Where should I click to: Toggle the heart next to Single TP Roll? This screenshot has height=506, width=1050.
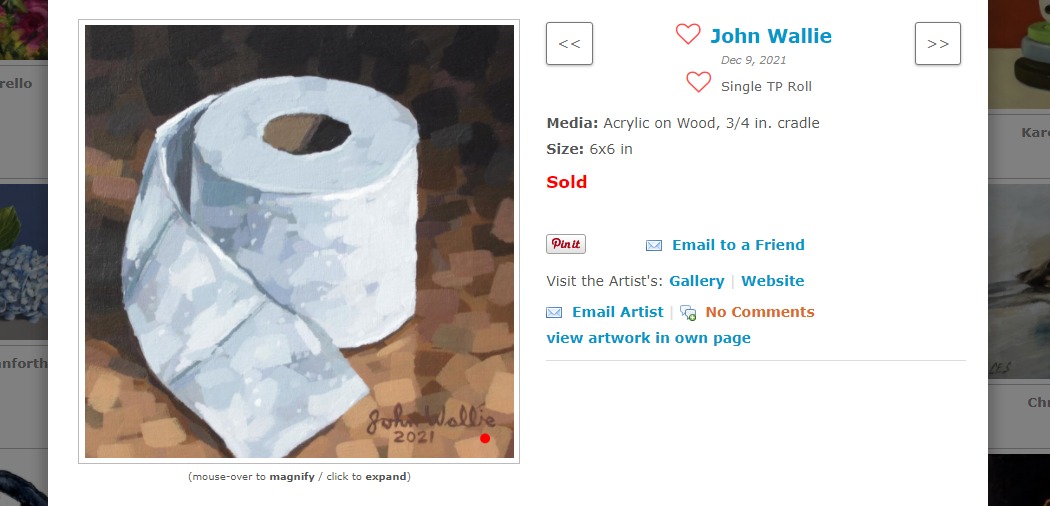tap(698, 82)
